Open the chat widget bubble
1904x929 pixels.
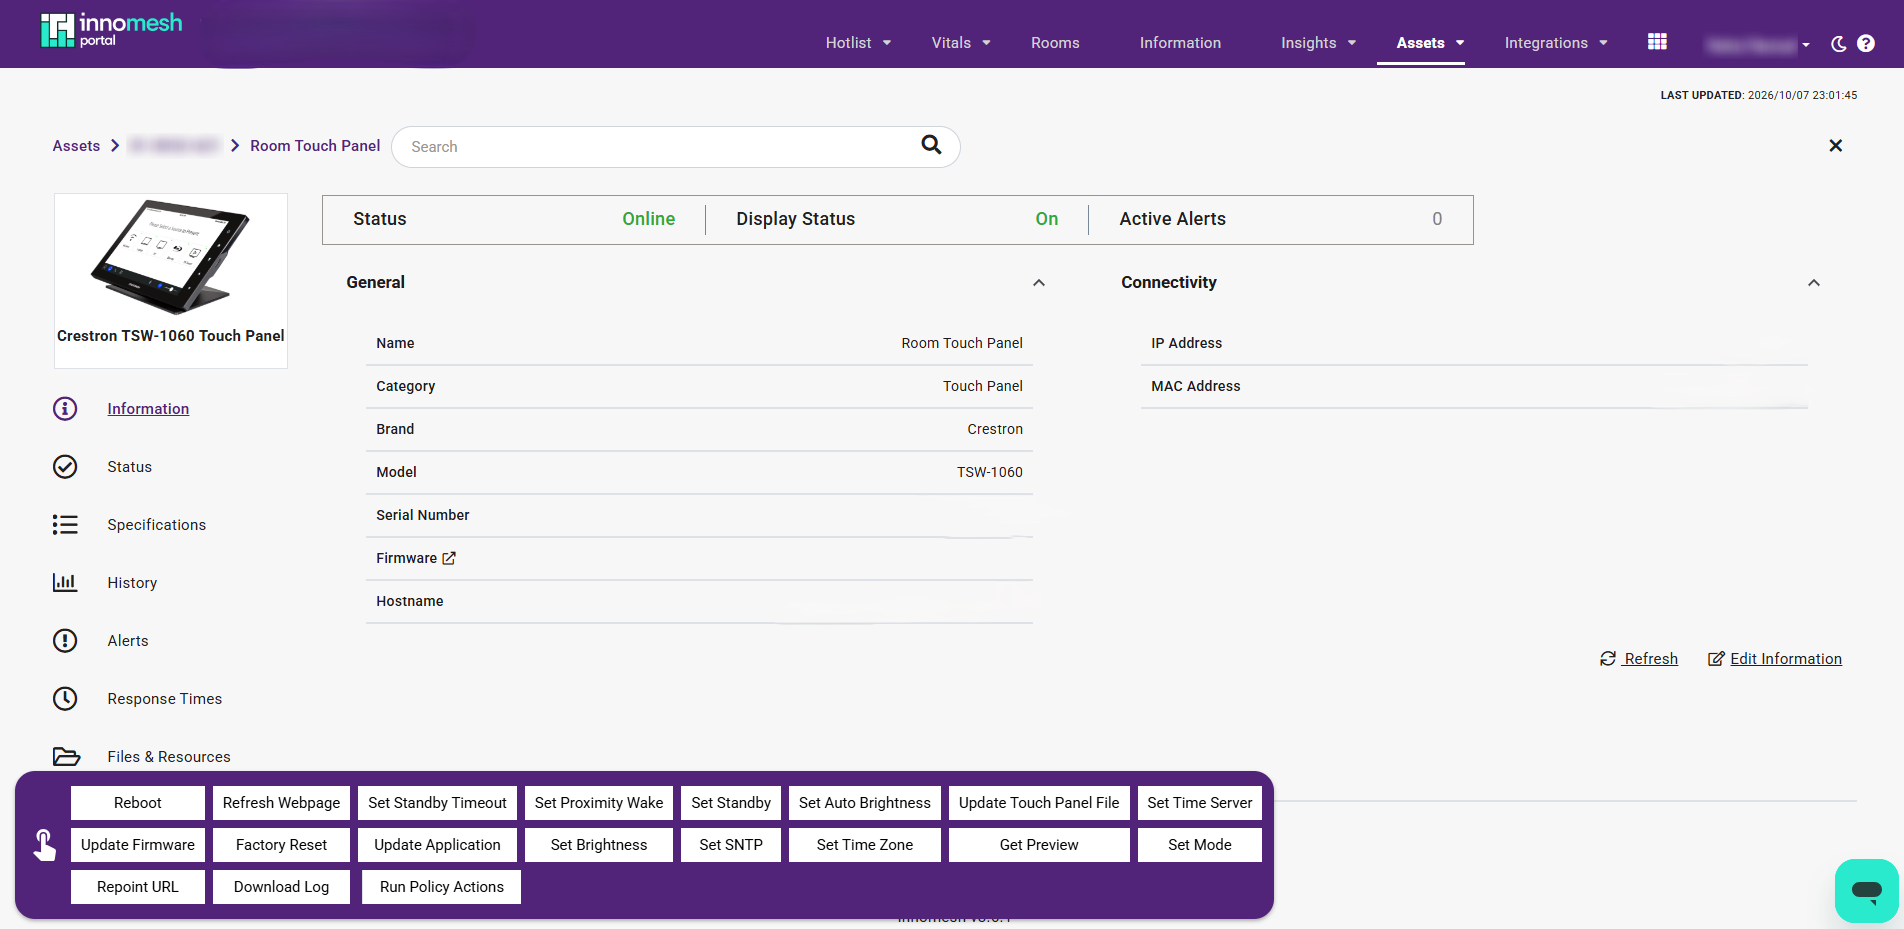(1866, 890)
